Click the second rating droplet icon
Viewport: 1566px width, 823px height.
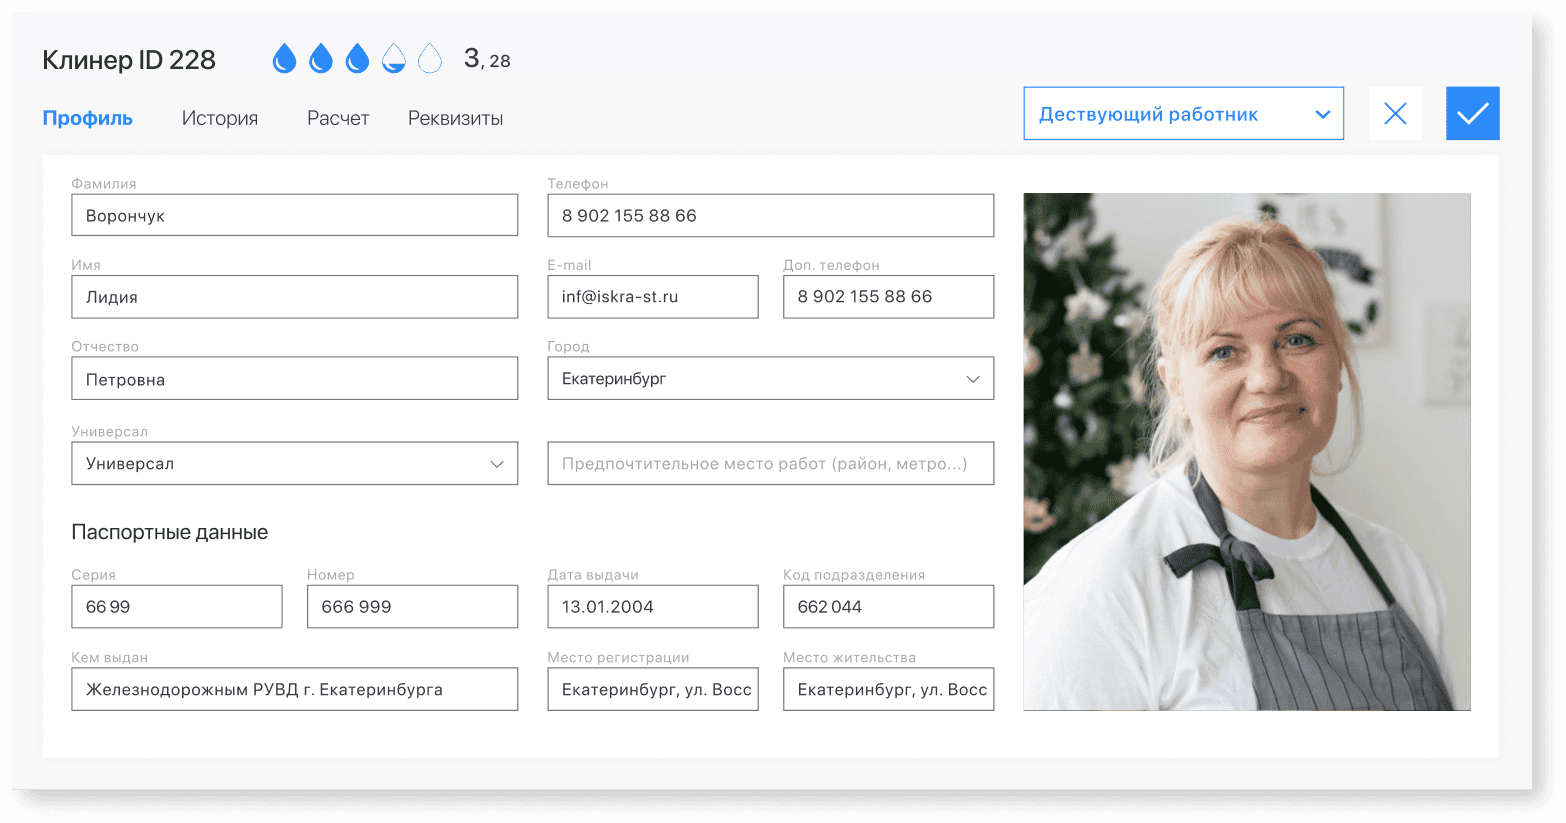click(x=321, y=59)
